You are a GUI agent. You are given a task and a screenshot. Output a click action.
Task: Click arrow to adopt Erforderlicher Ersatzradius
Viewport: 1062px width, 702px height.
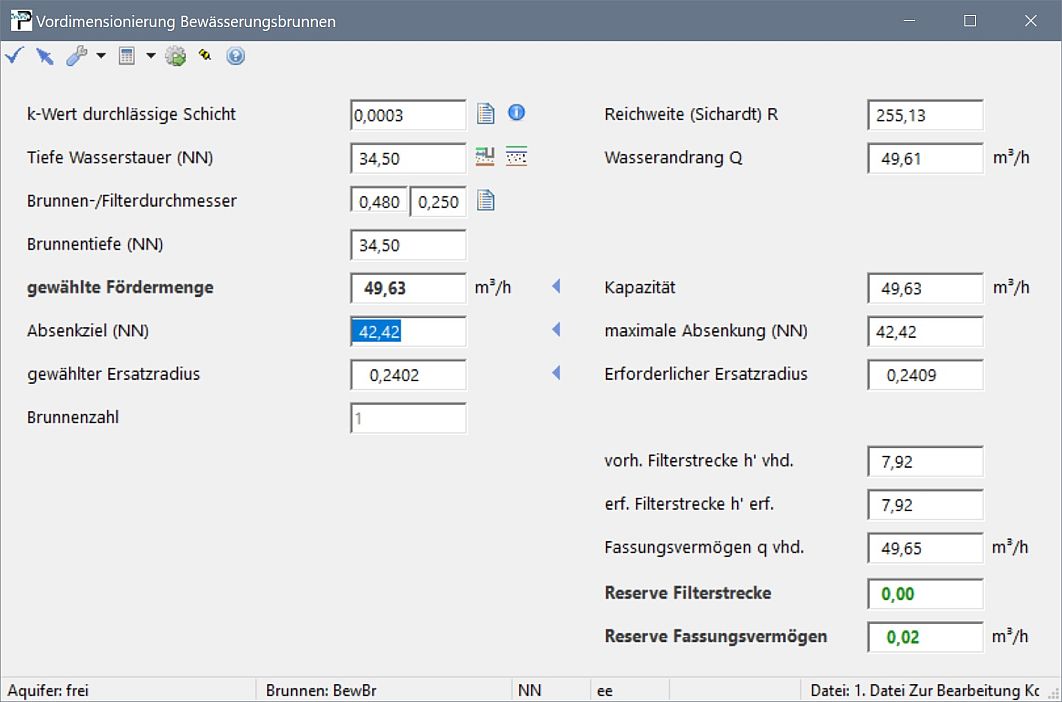556,373
